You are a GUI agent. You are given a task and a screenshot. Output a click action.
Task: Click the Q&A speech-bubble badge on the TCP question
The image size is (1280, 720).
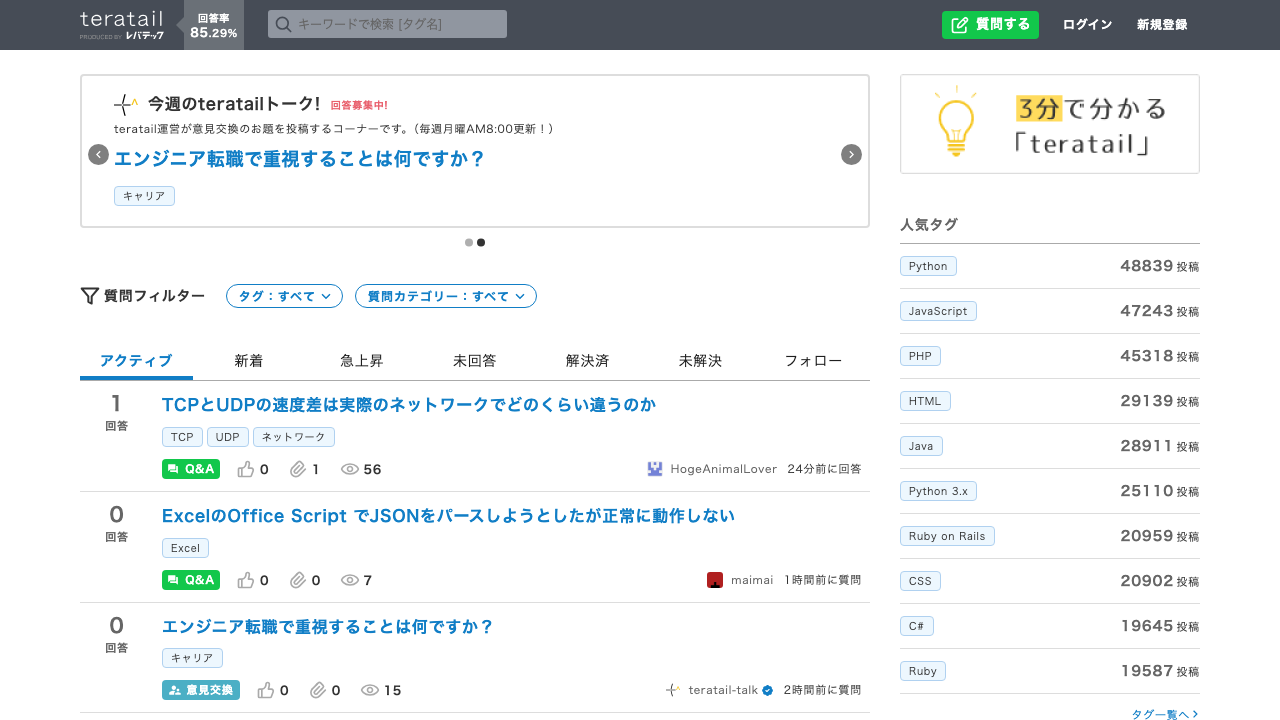tap(190, 468)
